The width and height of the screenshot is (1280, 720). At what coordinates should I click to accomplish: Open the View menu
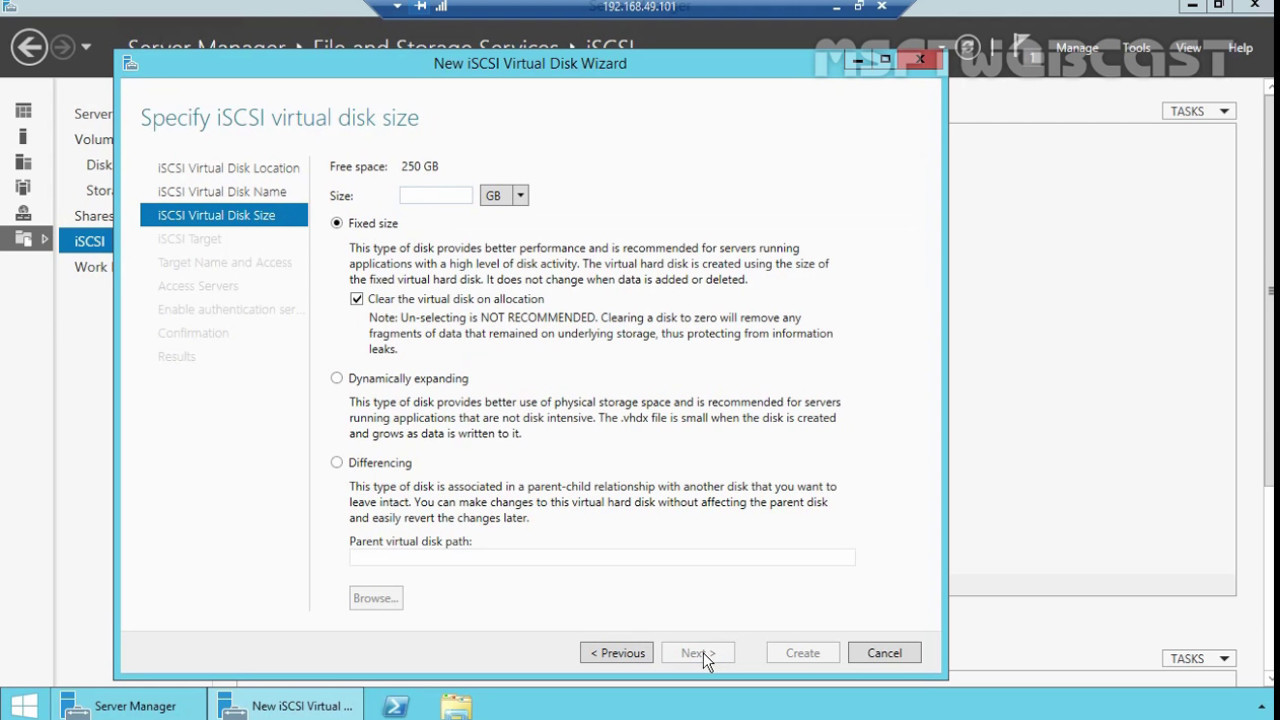[x=1188, y=48]
